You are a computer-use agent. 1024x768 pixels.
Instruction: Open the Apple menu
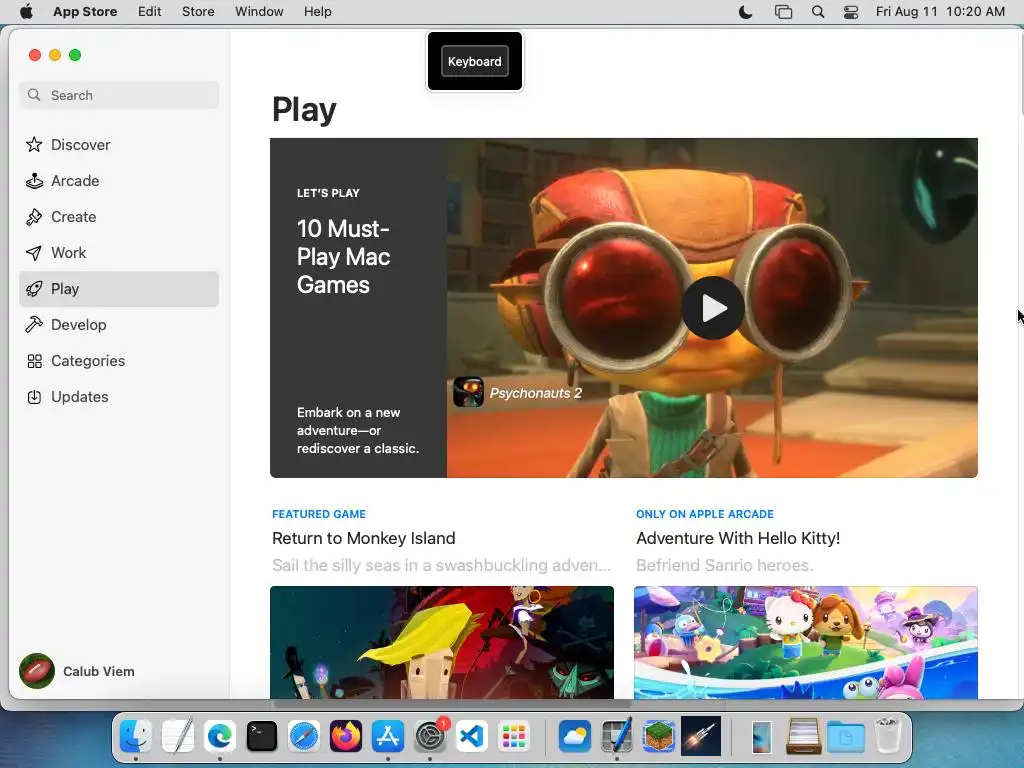tap(26, 12)
